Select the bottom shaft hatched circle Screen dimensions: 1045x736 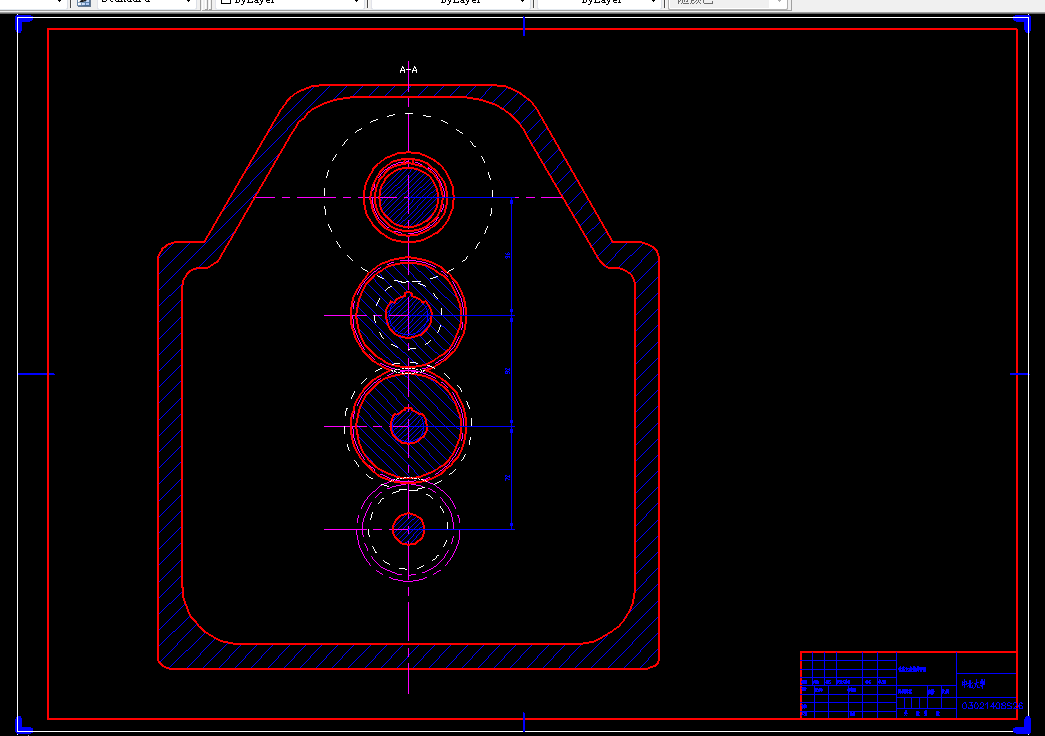pos(409,529)
